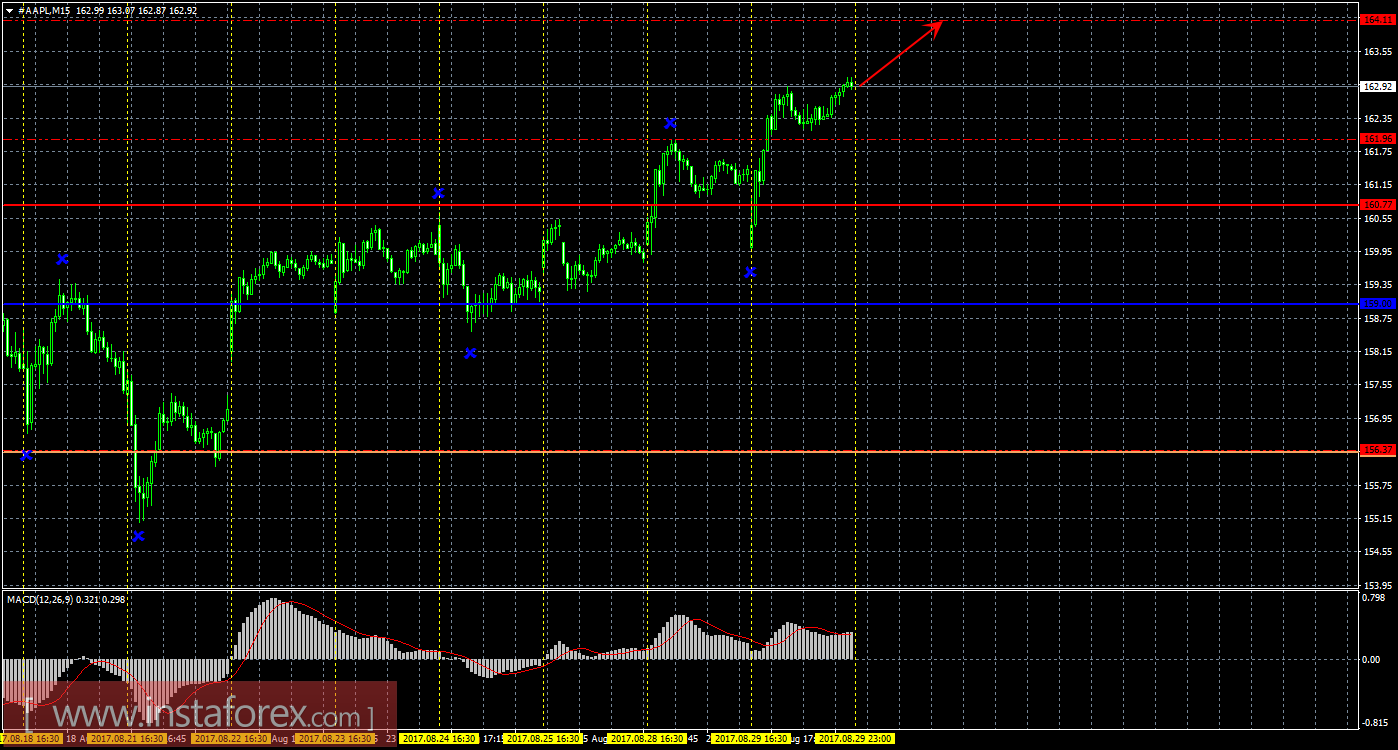Click the orange 156.37 price label

pos(1377,450)
